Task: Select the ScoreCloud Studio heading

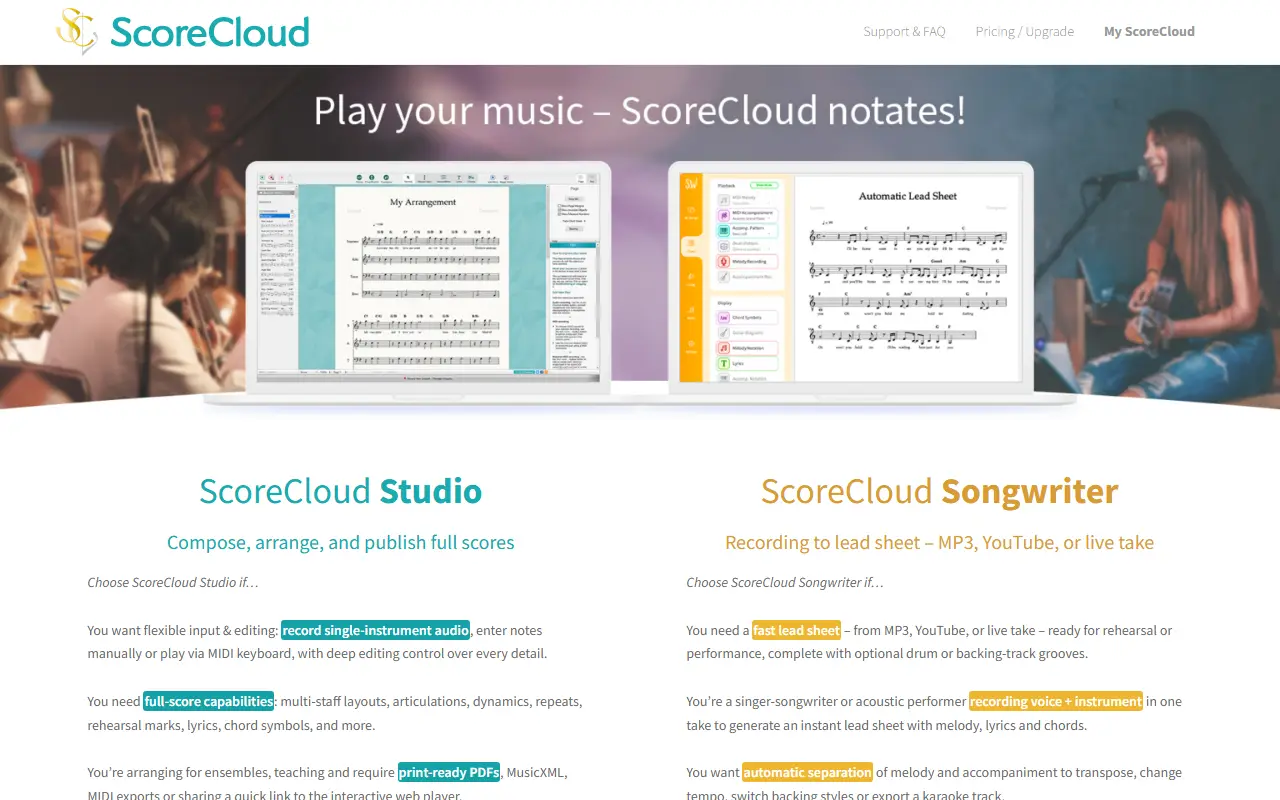Action: click(x=340, y=491)
